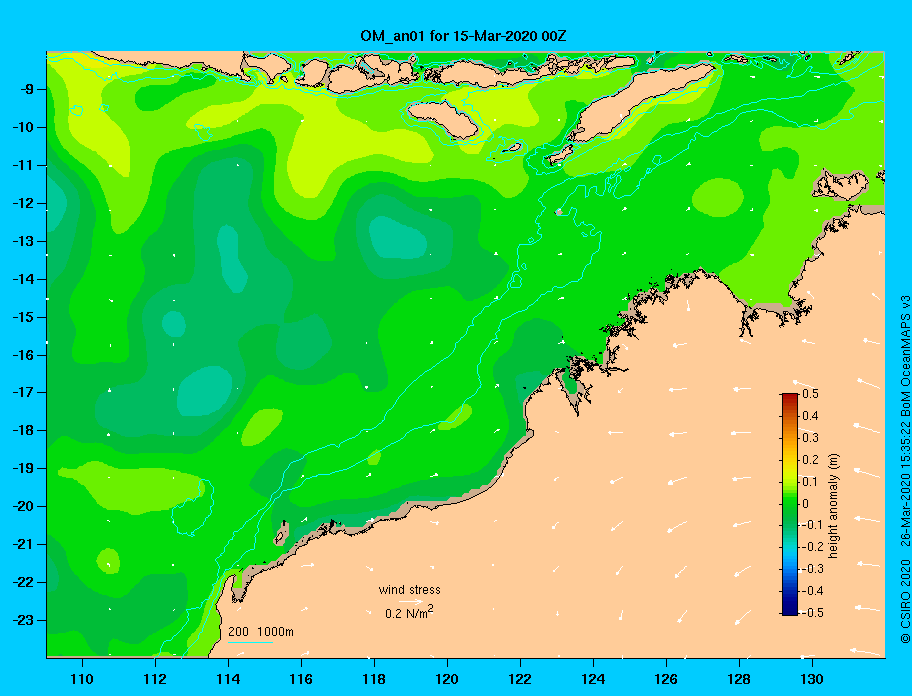Click the "0" color scale label

[x=806, y=504]
